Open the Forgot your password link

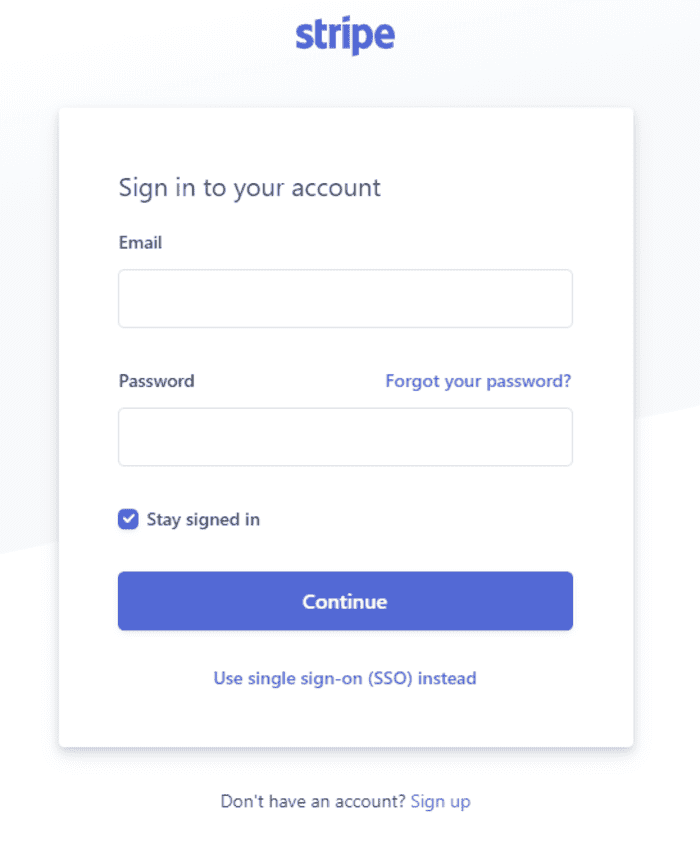[478, 381]
